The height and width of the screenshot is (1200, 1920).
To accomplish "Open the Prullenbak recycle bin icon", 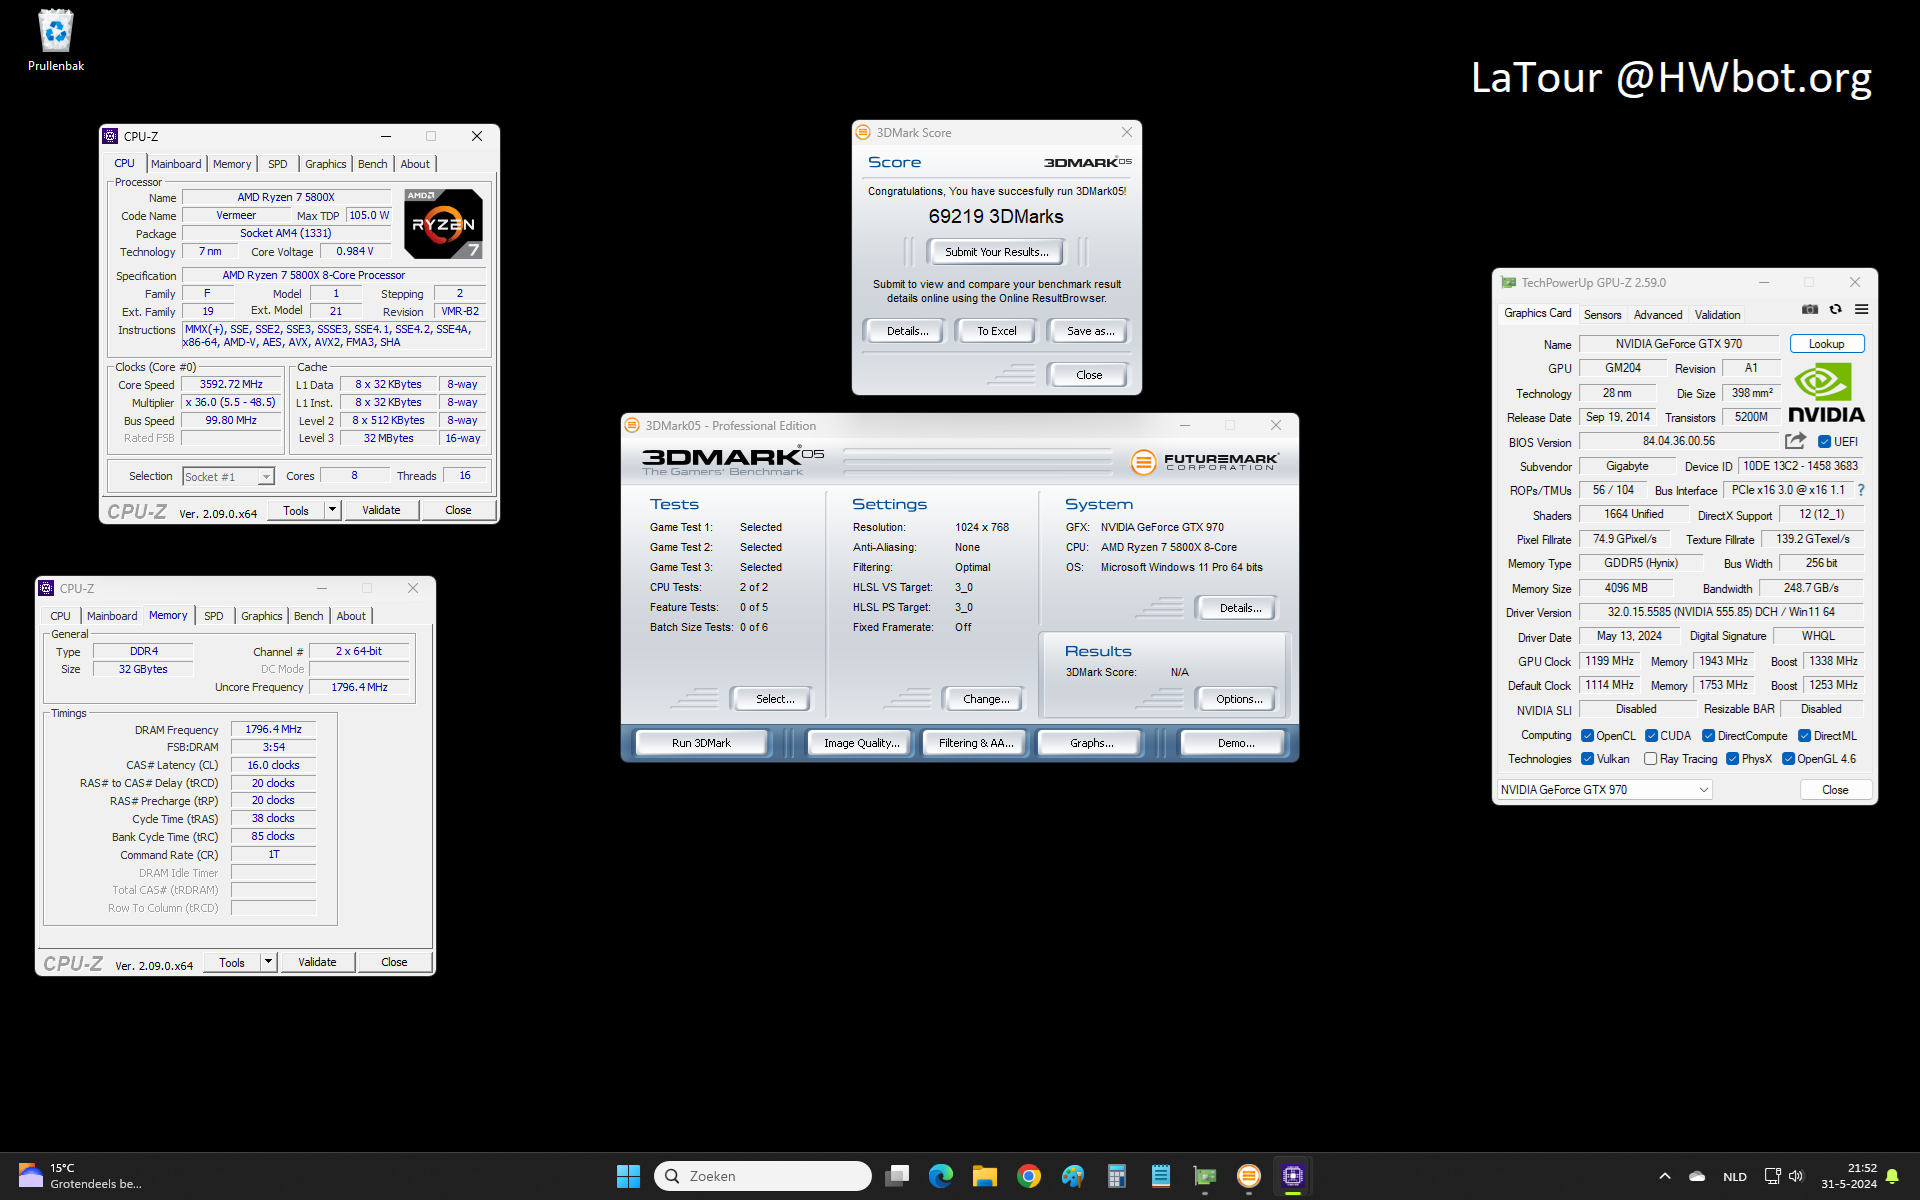I will point(56,40).
